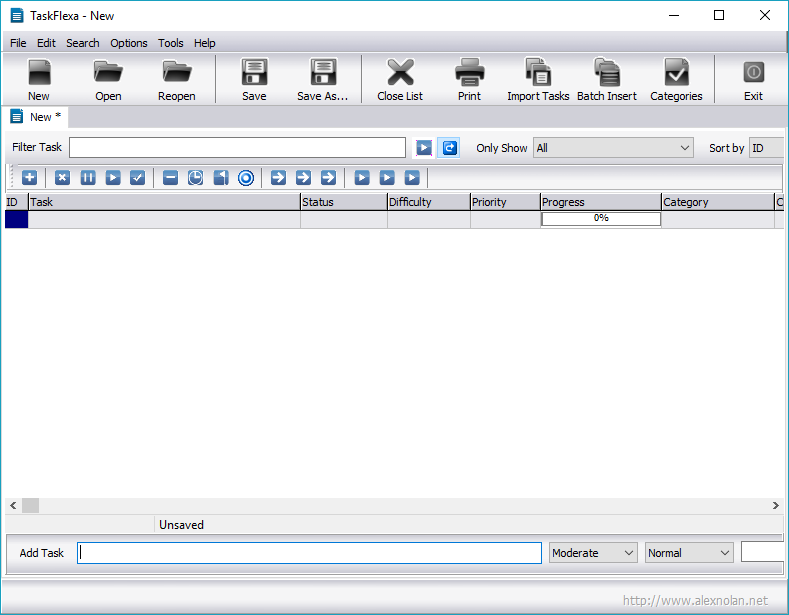Click the 'Add Task' label
Image resolution: width=789 pixels, height=615 pixels.
click(42, 553)
